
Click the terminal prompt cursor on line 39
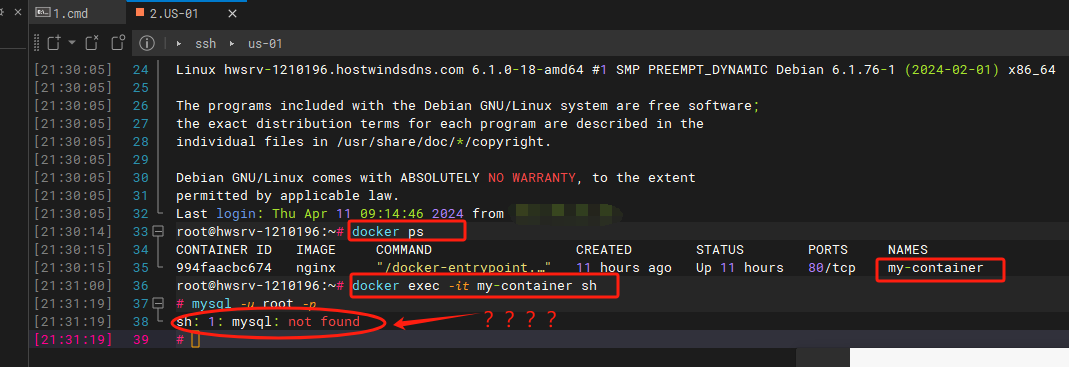[195, 339]
